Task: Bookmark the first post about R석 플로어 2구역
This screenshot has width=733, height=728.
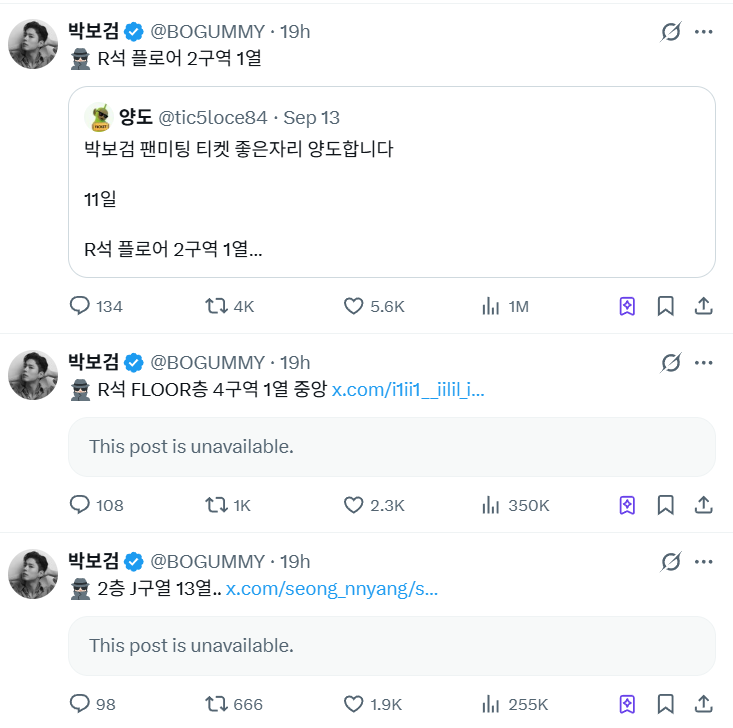Action: [665, 306]
